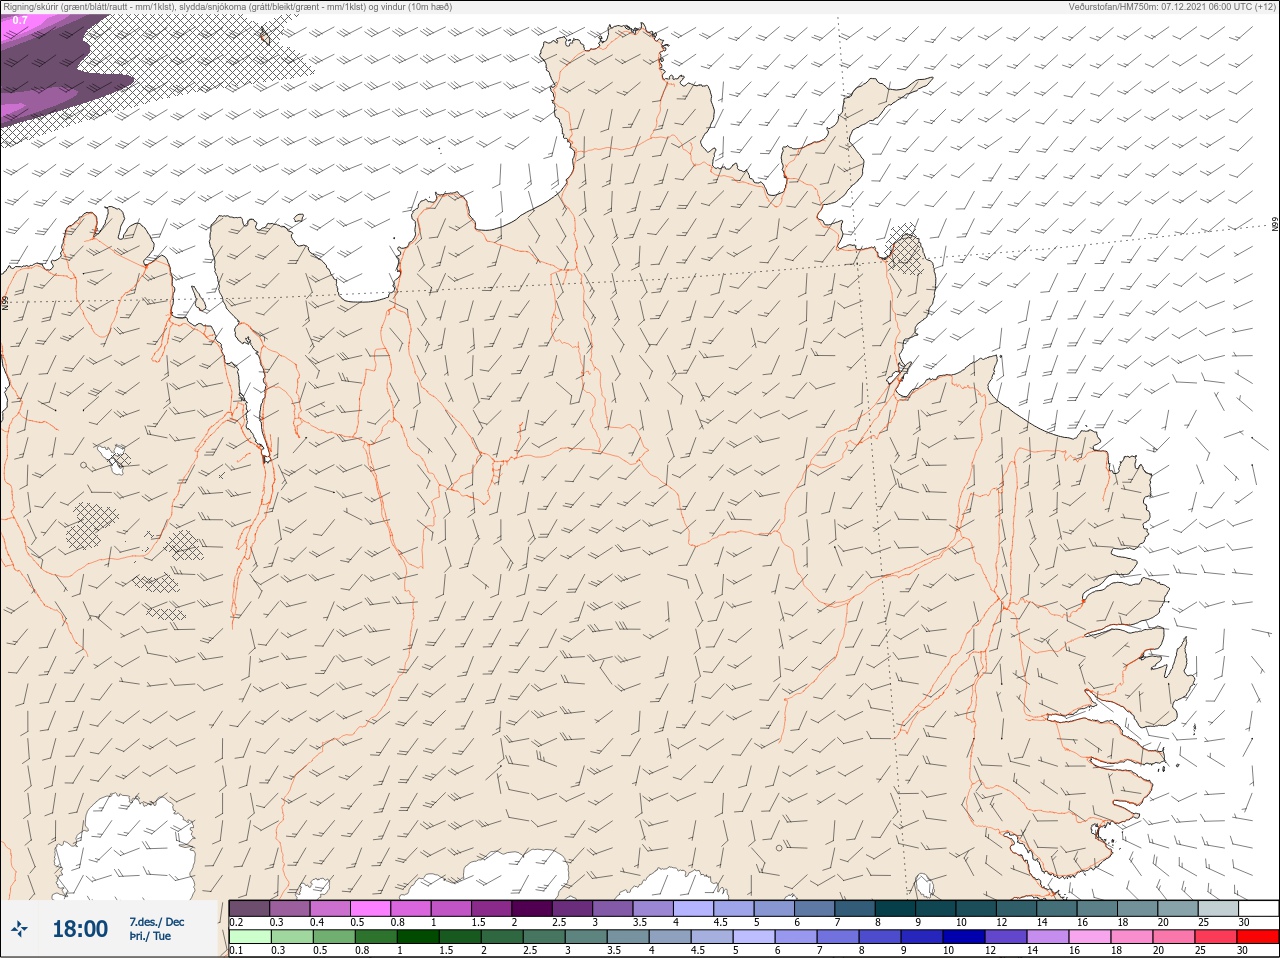This screenshot has width=1280, height=958.
Task: Click the 'N66' latitude label on left edge
Action: [5, 302]
